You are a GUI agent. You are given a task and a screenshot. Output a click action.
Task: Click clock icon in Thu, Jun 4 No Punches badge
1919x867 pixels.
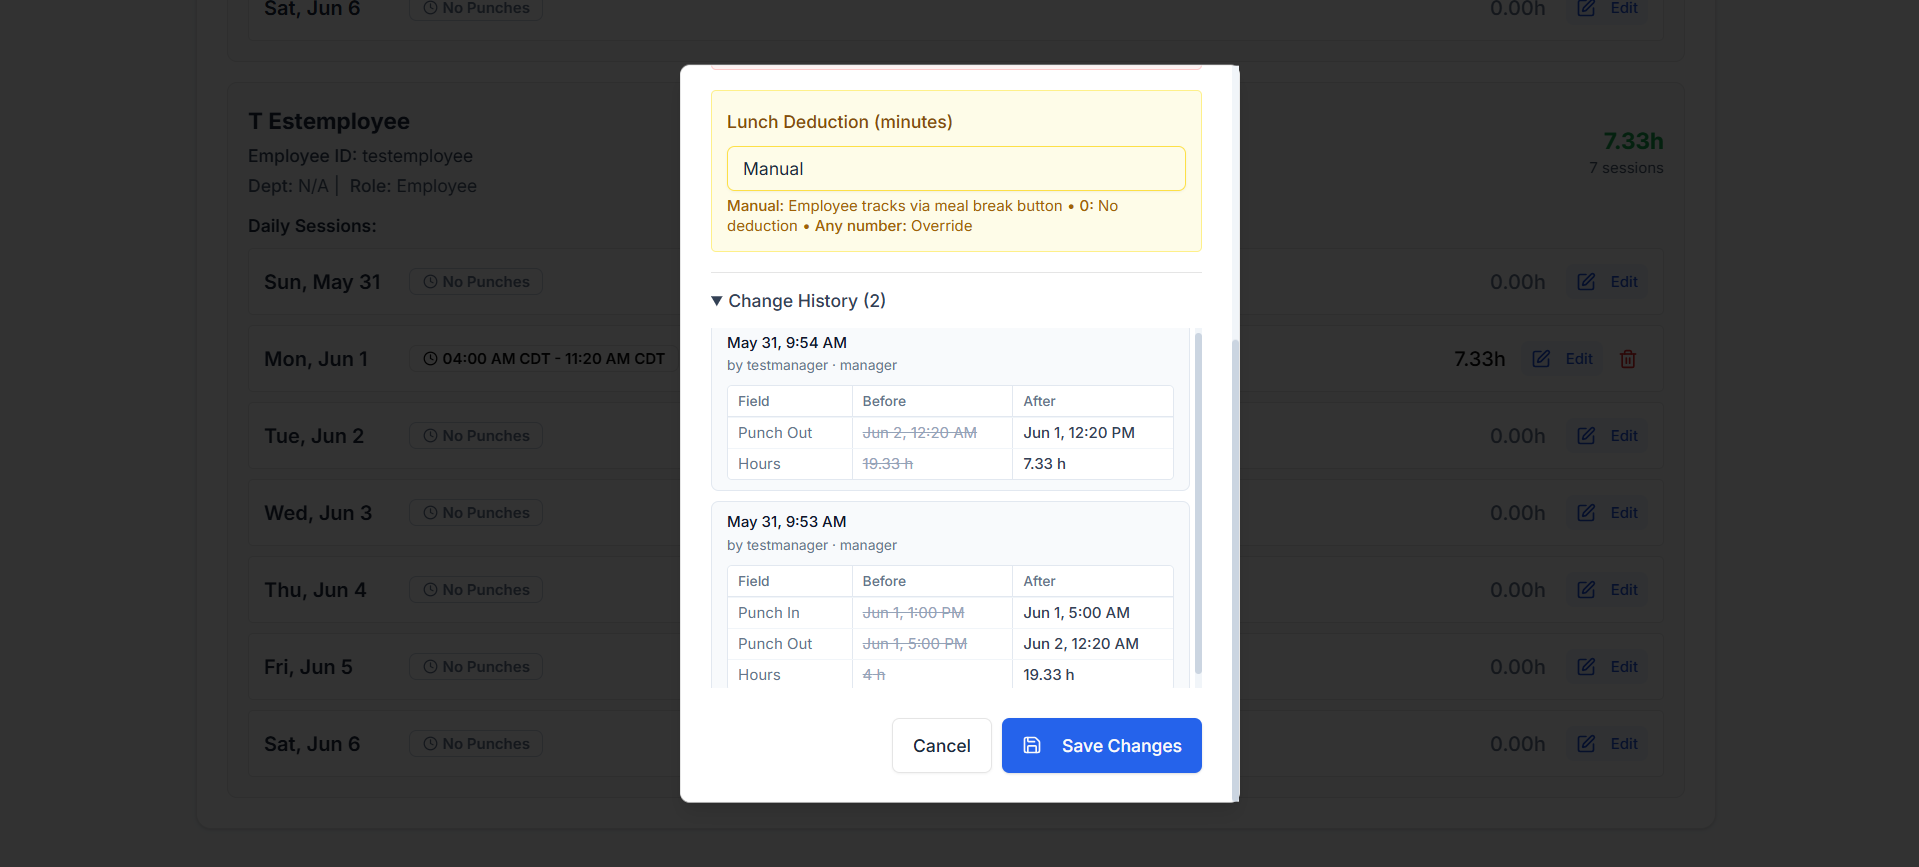(x=430, y=590)
